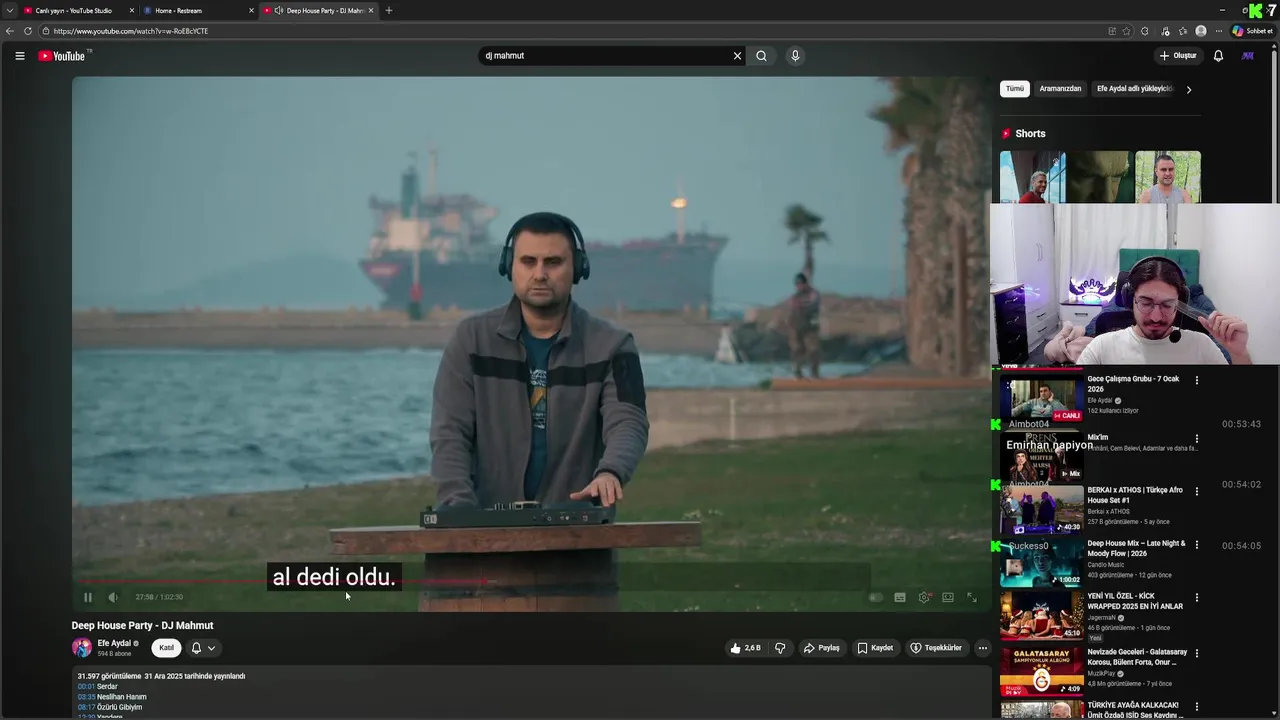This screenshot has height=720, width=1280.
Task: Open the subscription notification bell dropdown
Action: [203, 648]
